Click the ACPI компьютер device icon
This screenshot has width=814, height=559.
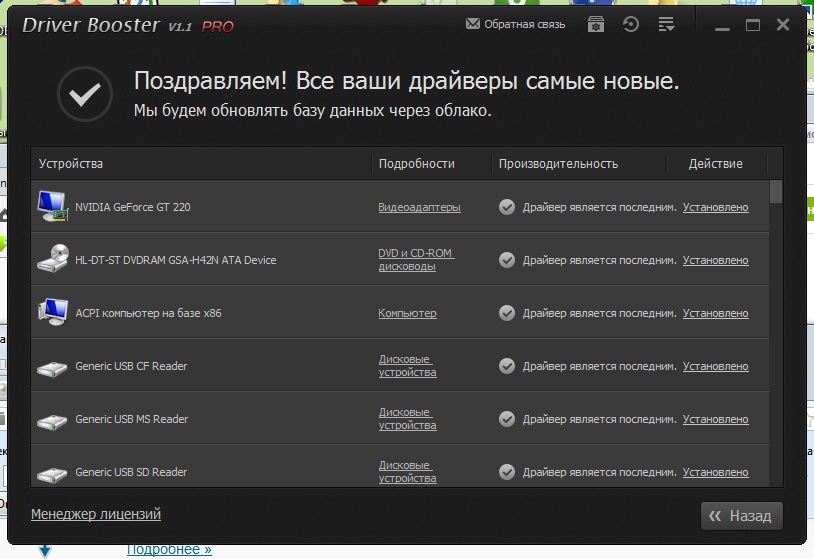coord(52,313)
